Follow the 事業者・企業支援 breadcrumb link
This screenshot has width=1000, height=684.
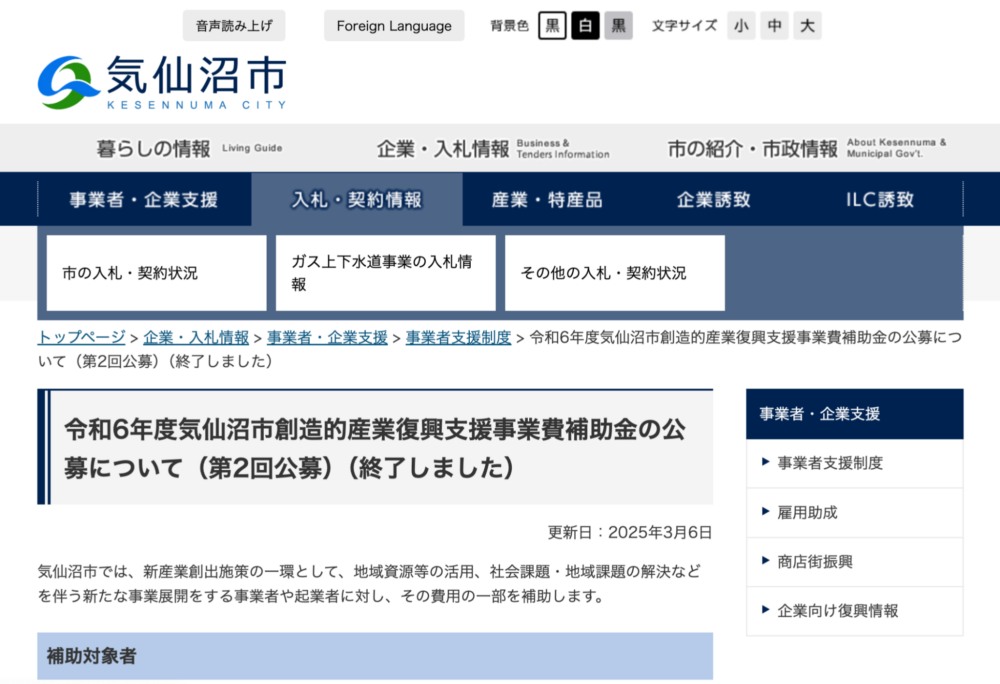click(x=327, y=337)
